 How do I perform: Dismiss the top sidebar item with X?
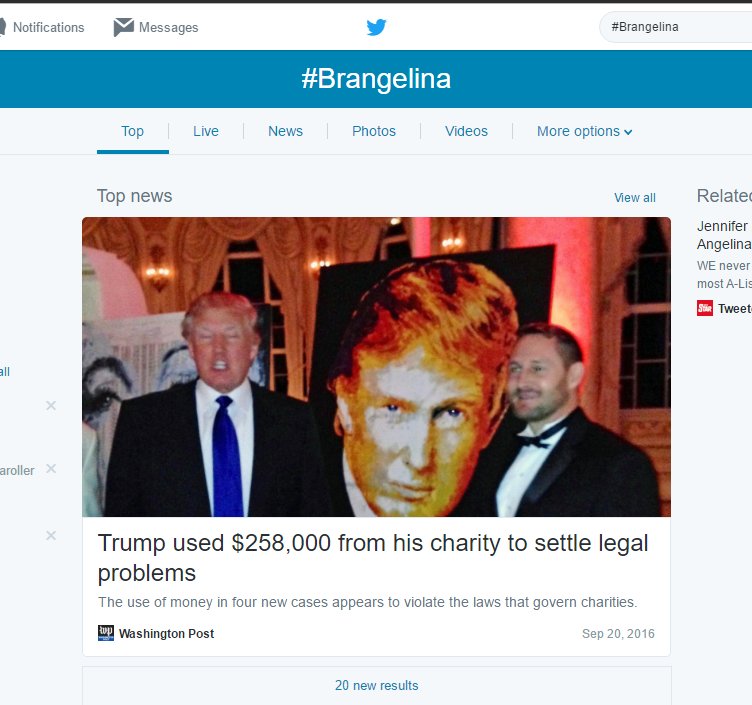coord(51,406)
